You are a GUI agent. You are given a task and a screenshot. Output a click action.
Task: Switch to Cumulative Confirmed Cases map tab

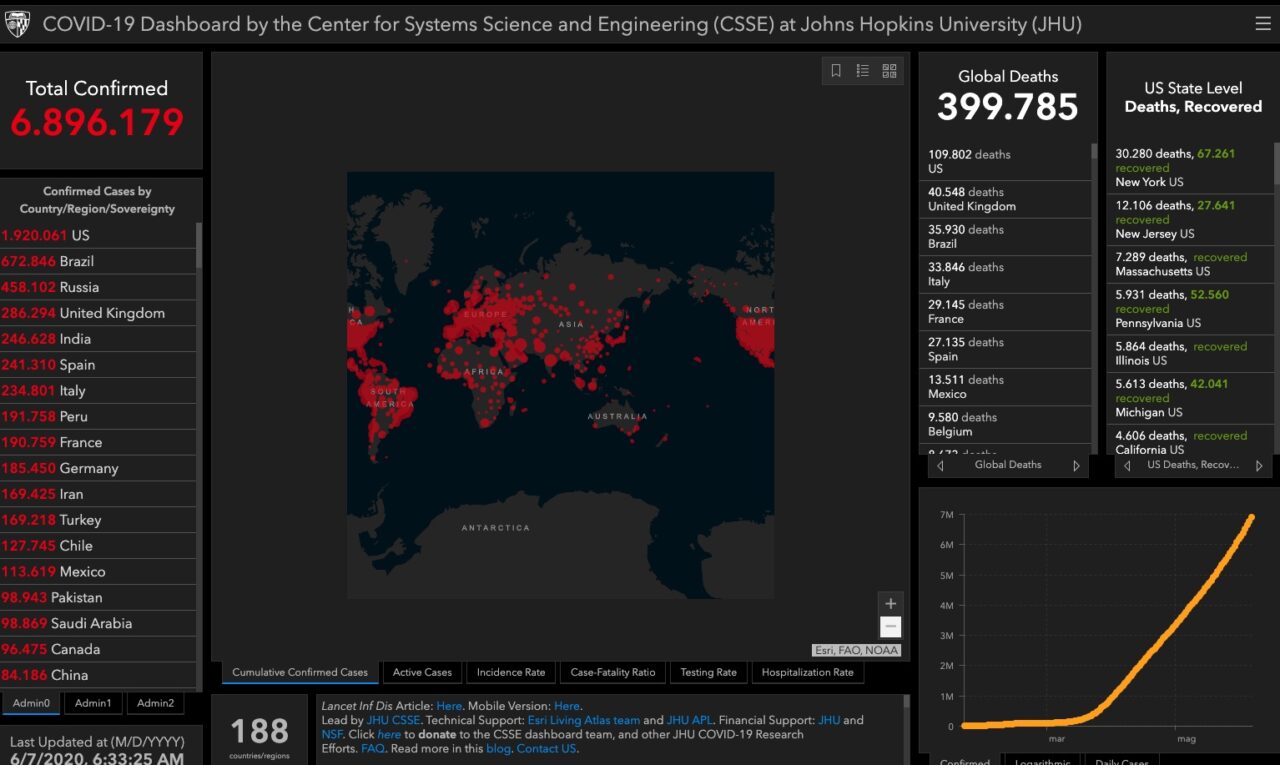(x=300, y=672)
